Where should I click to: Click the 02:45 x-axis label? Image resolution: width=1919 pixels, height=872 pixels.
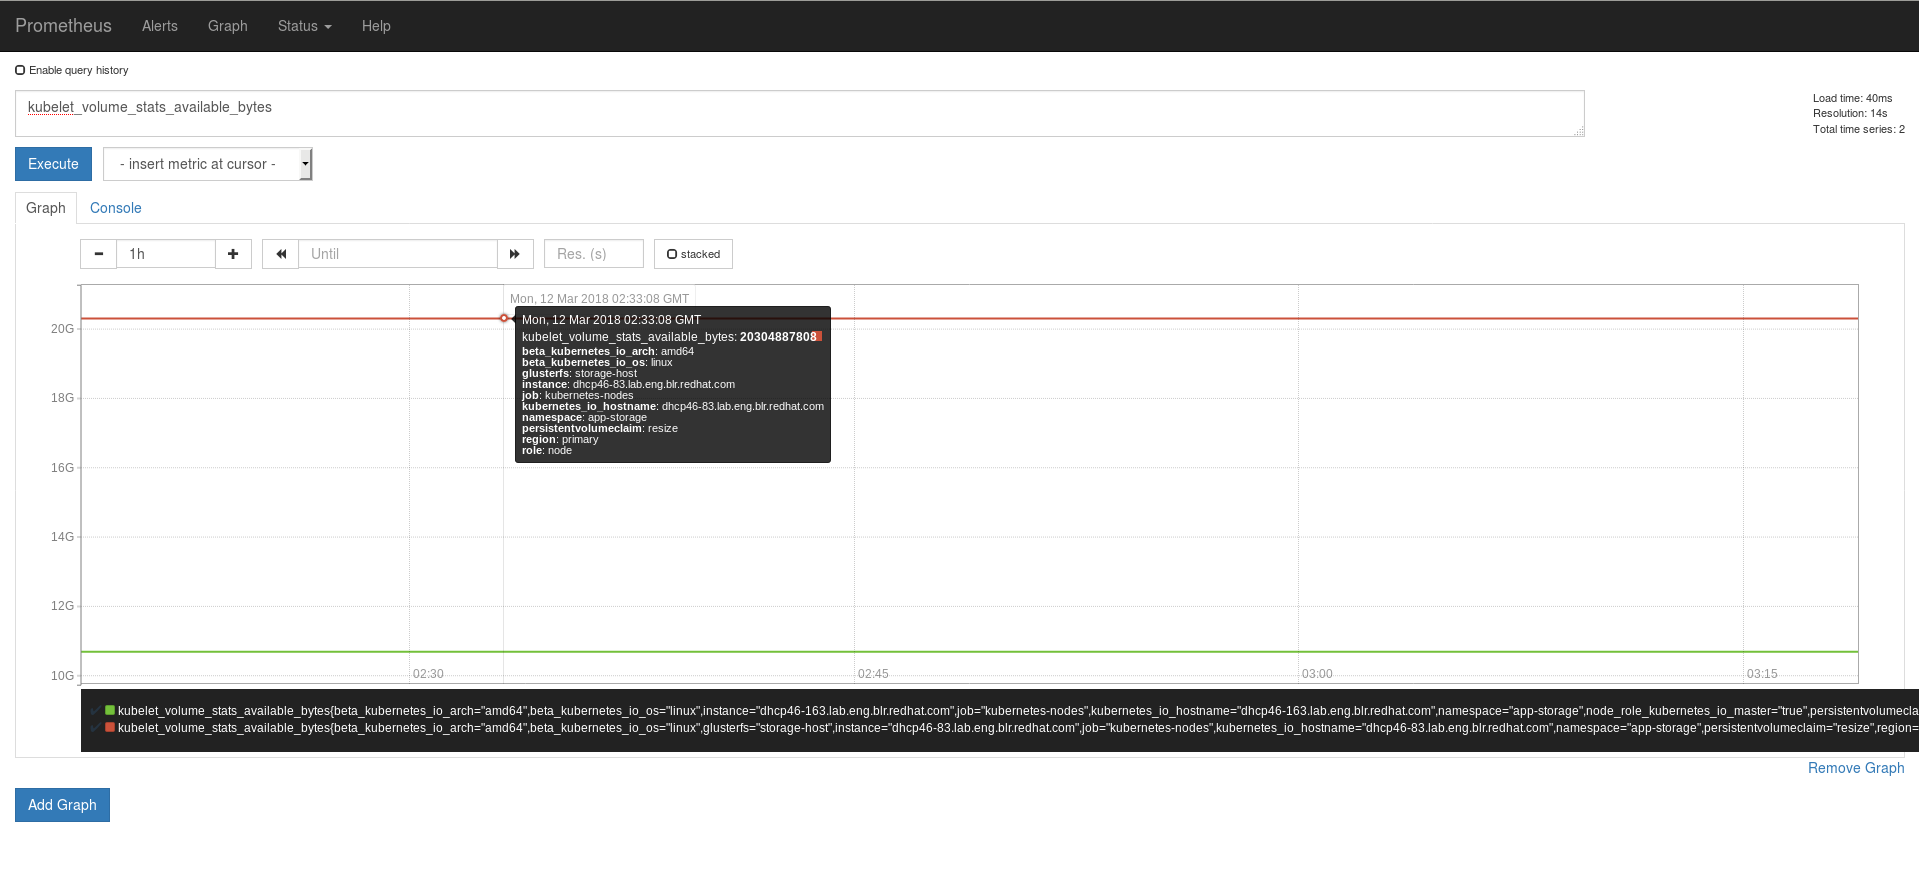pos(873,674)
